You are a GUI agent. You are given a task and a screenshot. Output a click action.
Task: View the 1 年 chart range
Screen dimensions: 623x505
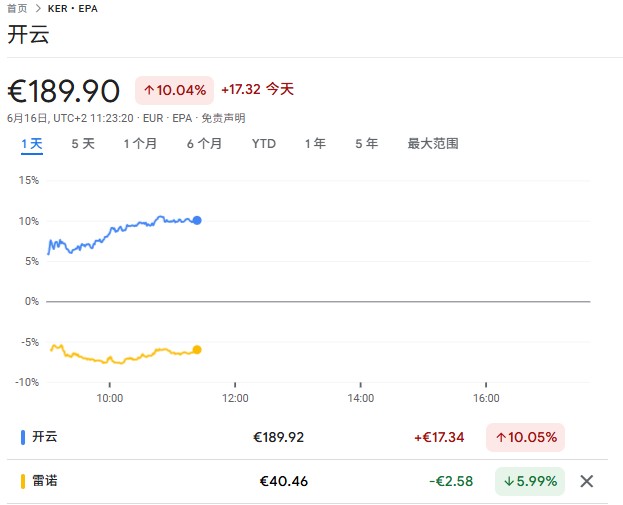point(315,144)
